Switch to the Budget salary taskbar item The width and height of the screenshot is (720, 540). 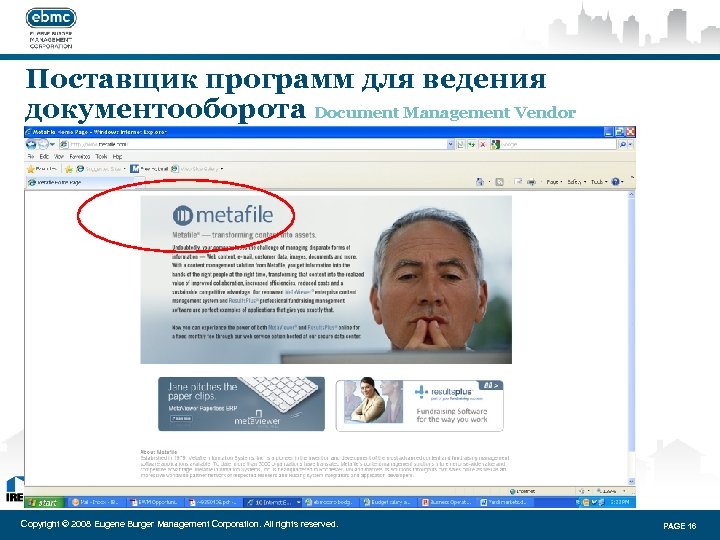pyautogui.click(x=388, y=502)
